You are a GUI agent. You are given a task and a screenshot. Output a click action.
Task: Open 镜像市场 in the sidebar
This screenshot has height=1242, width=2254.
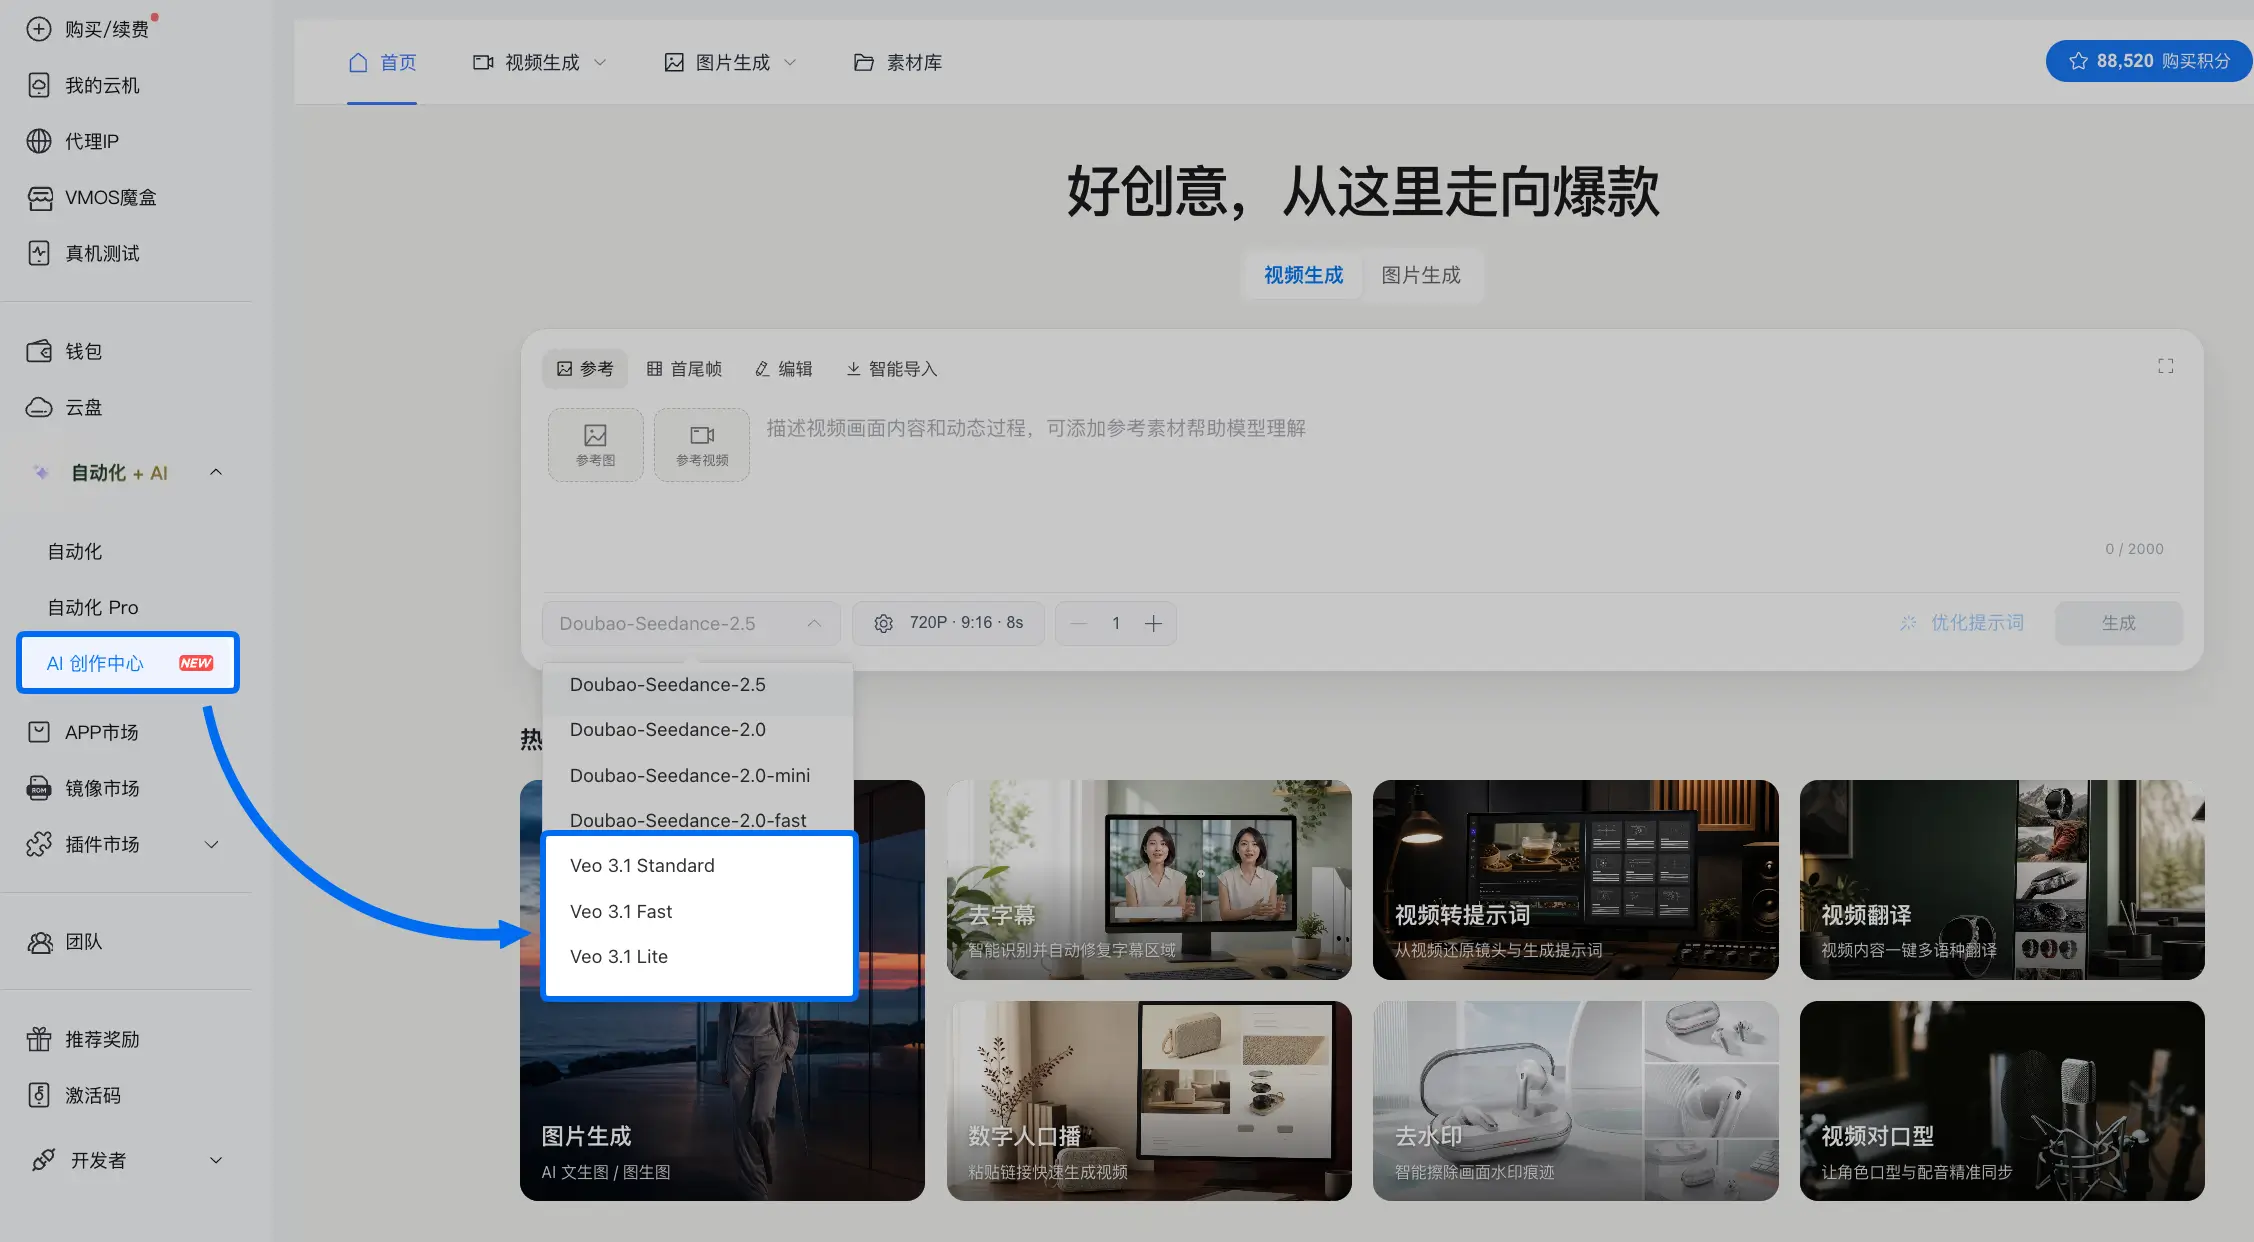pos(83,788)
